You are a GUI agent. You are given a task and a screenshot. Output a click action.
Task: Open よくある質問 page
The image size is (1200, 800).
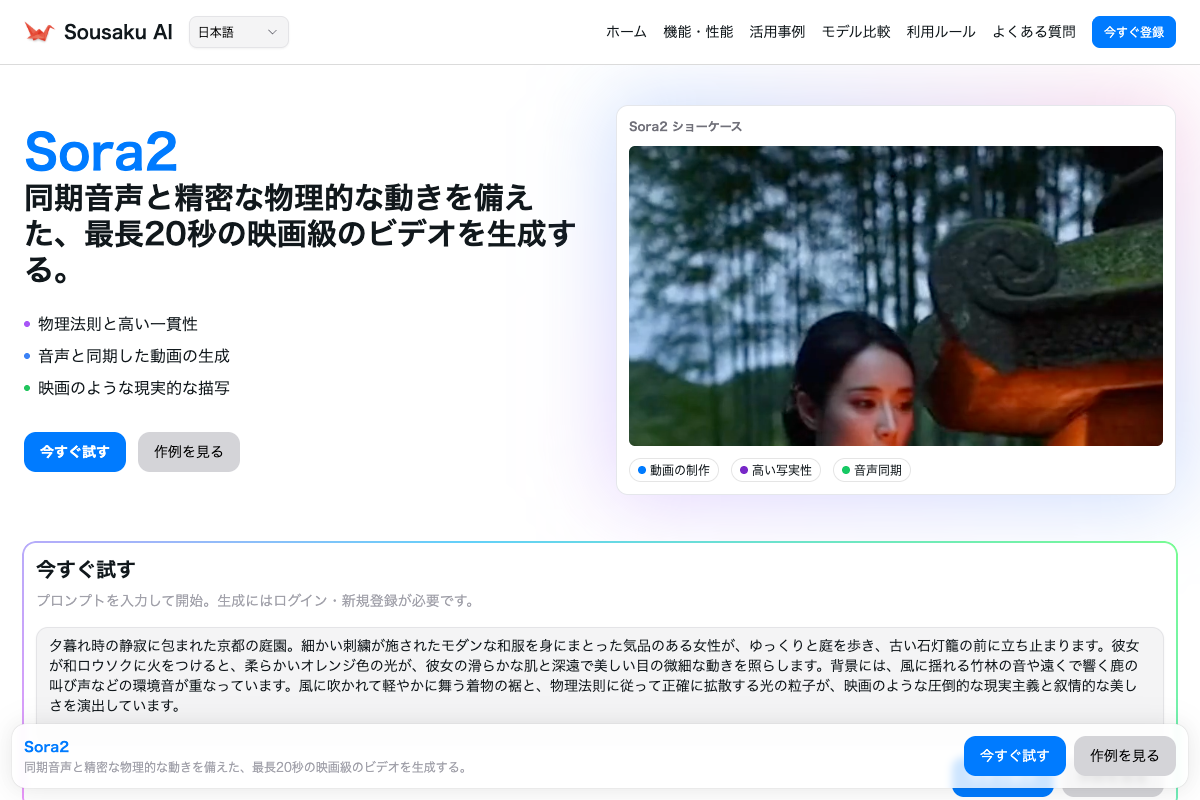click(1034, 32)
